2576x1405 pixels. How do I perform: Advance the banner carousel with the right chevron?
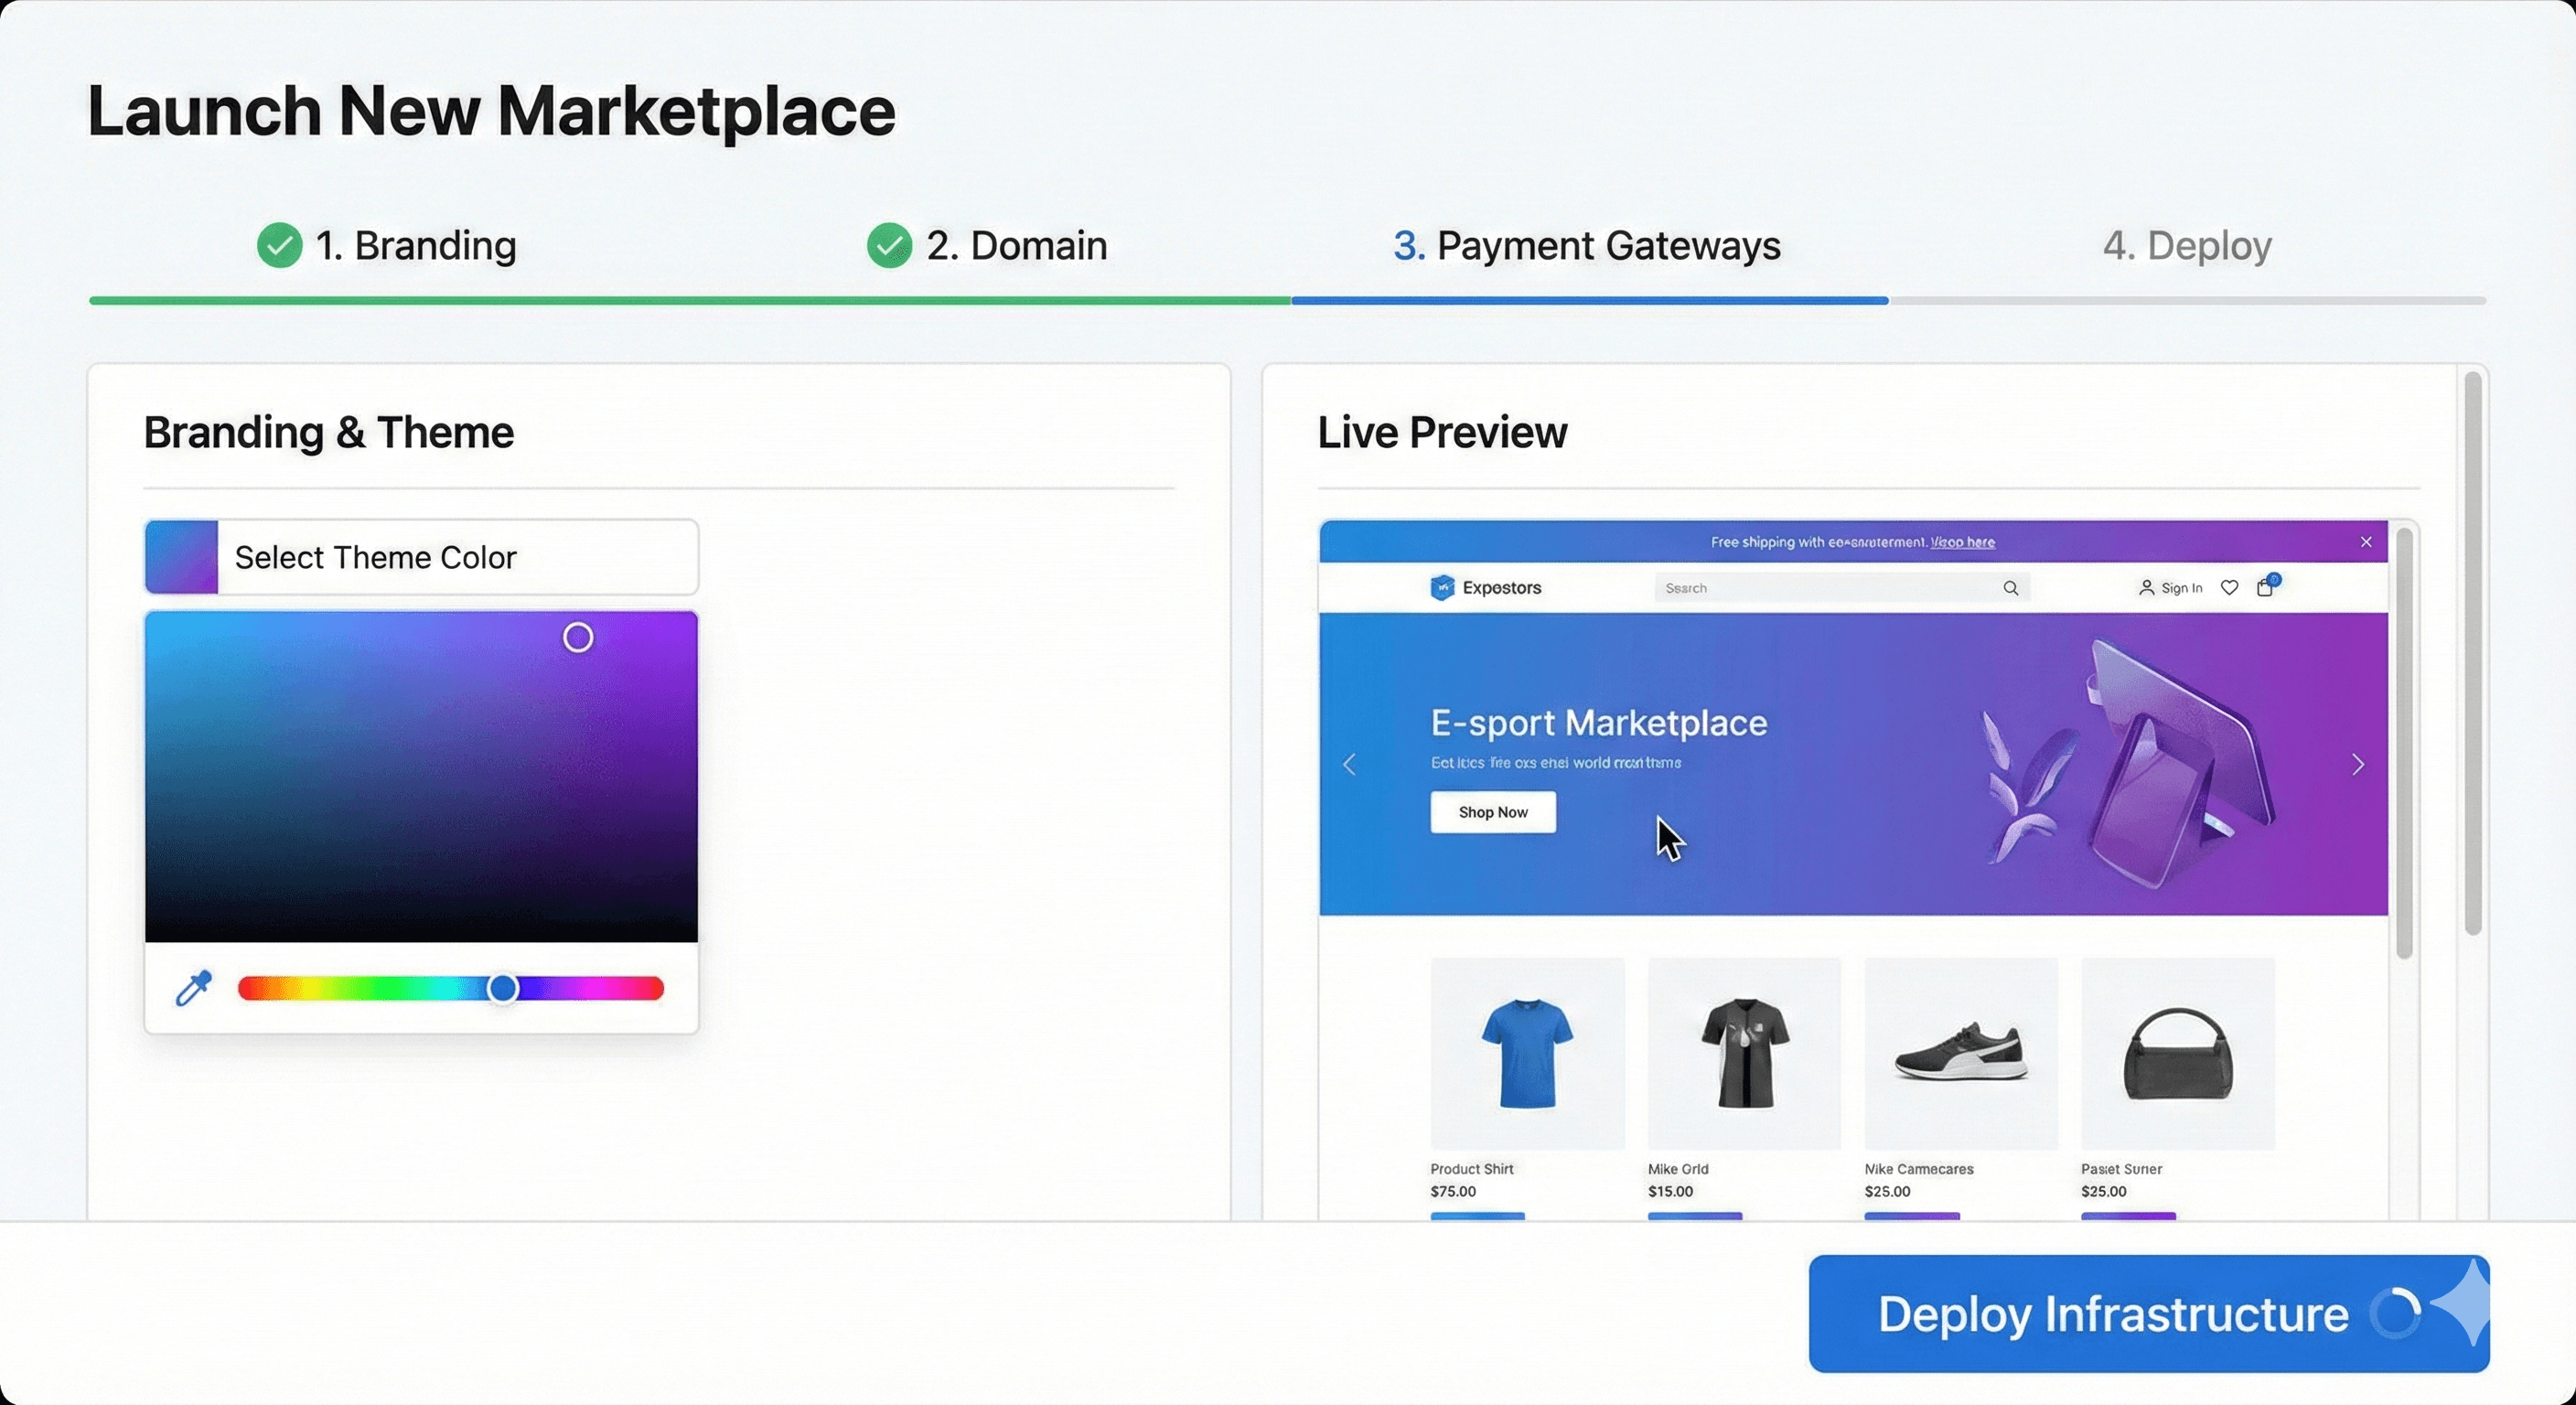2358,764
